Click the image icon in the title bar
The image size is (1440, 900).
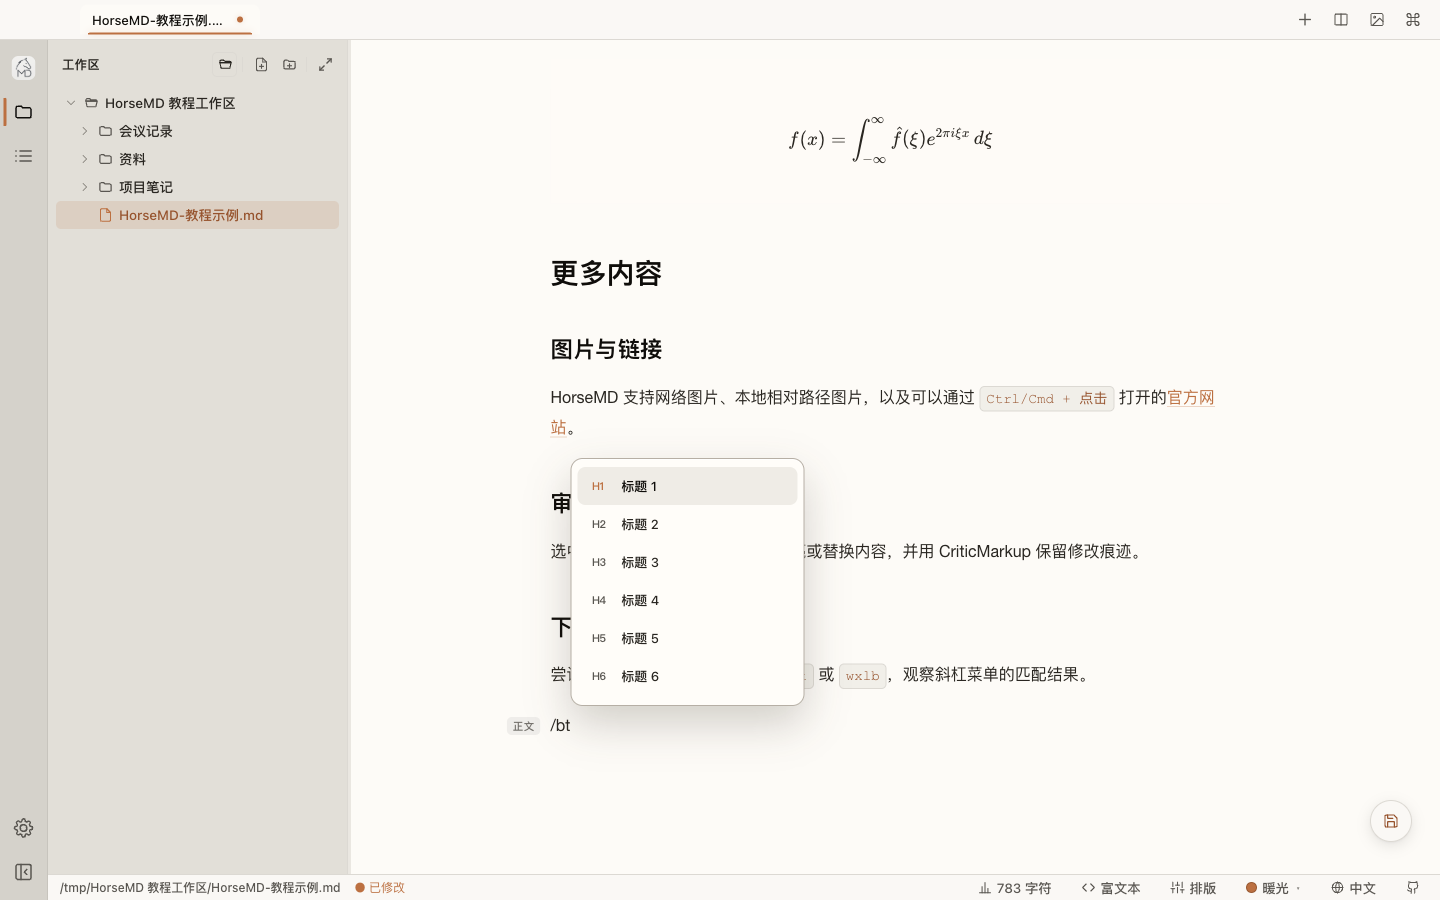pos(1377,20)
